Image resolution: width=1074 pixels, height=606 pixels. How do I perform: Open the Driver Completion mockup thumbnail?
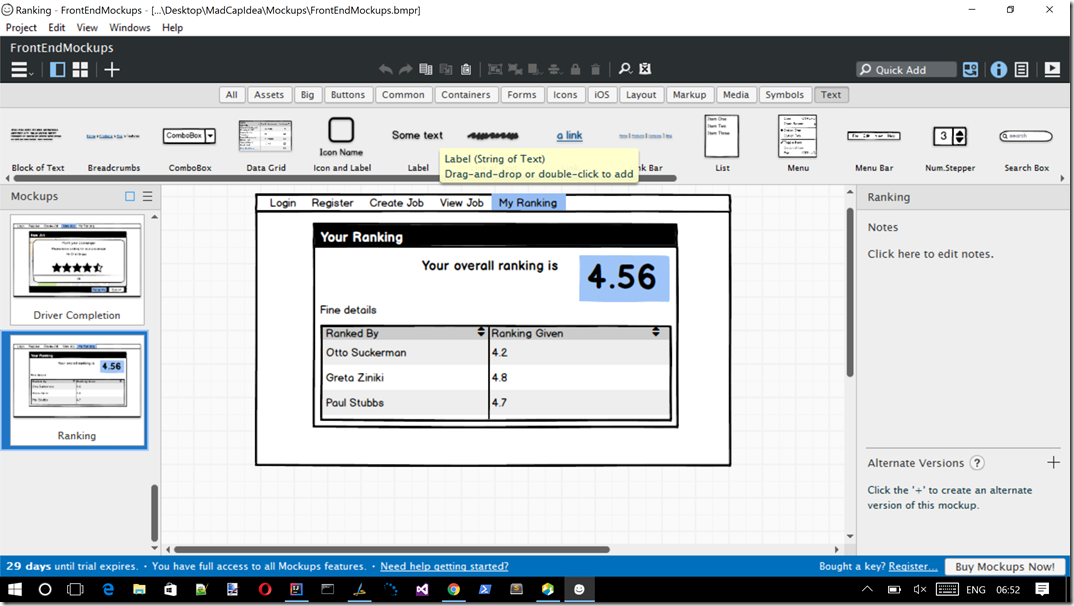pyautogui.click(x=77, y=269)
